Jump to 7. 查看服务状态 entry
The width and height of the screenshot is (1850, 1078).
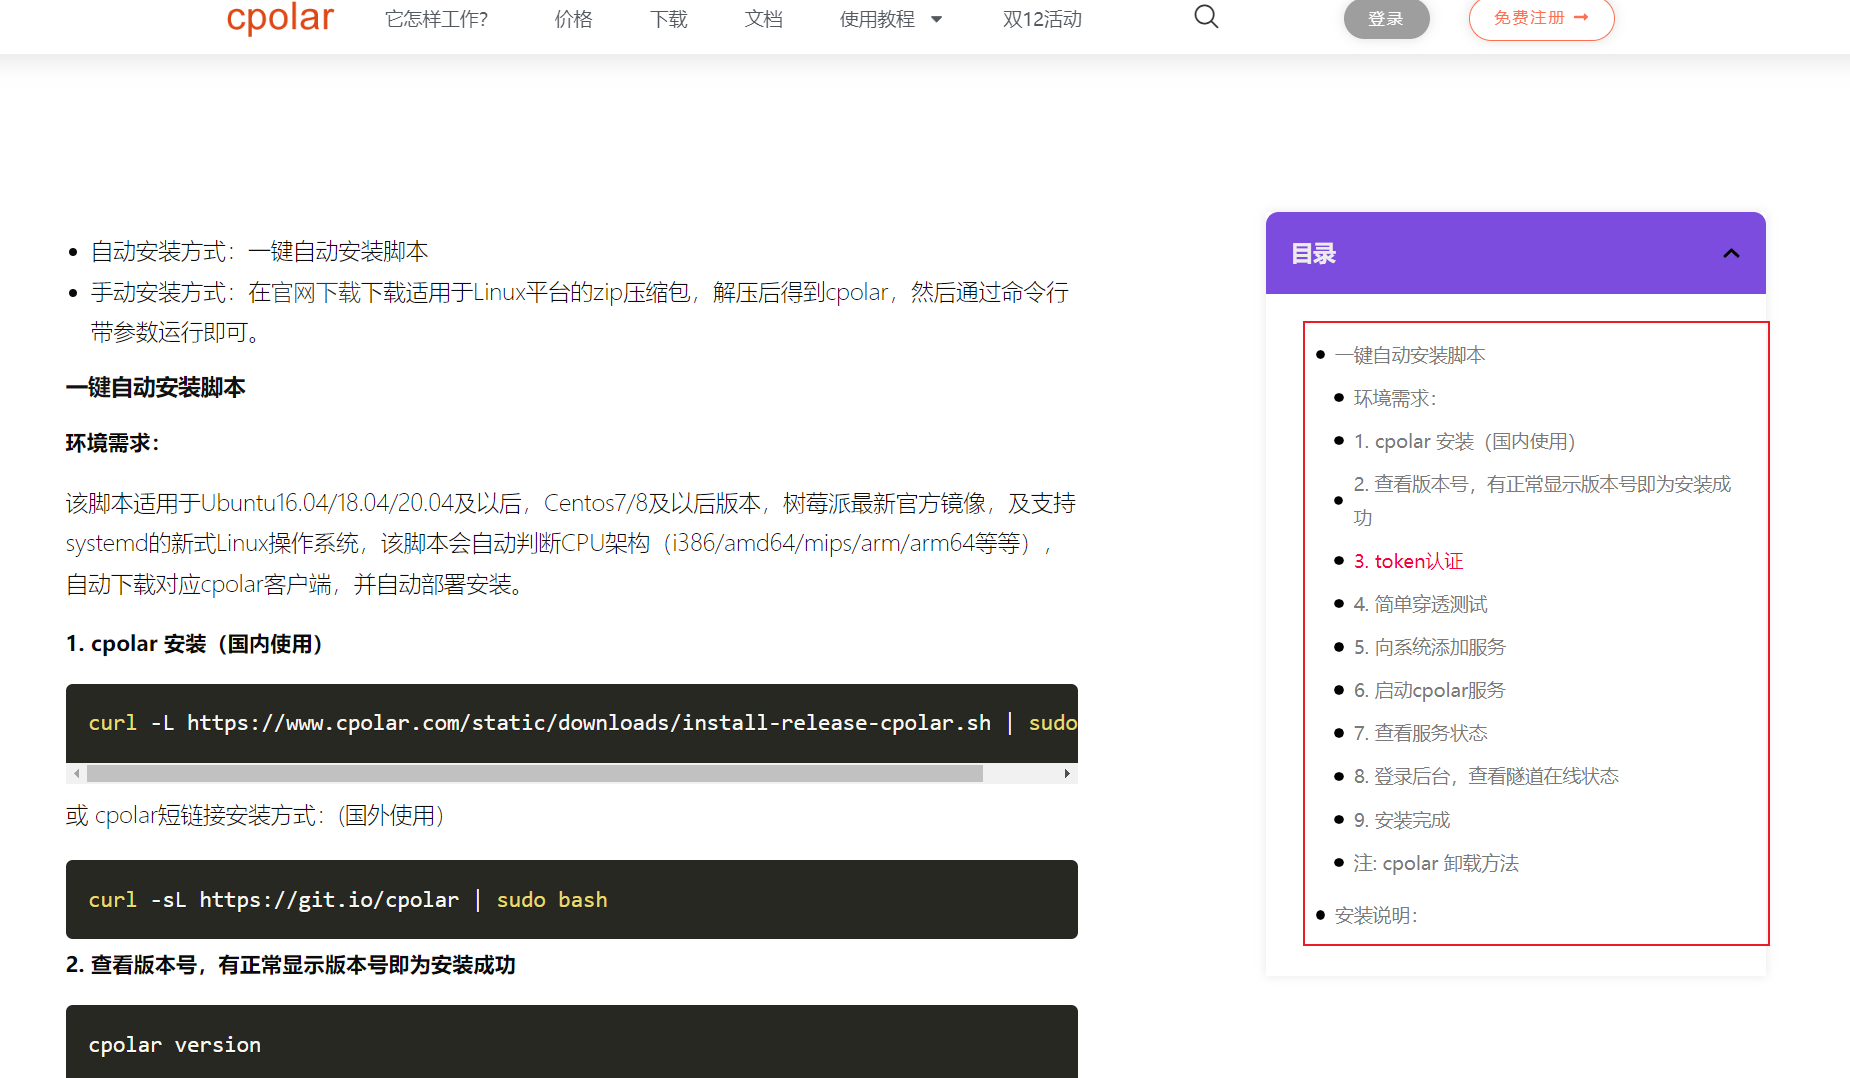[x=1420, y=733]
